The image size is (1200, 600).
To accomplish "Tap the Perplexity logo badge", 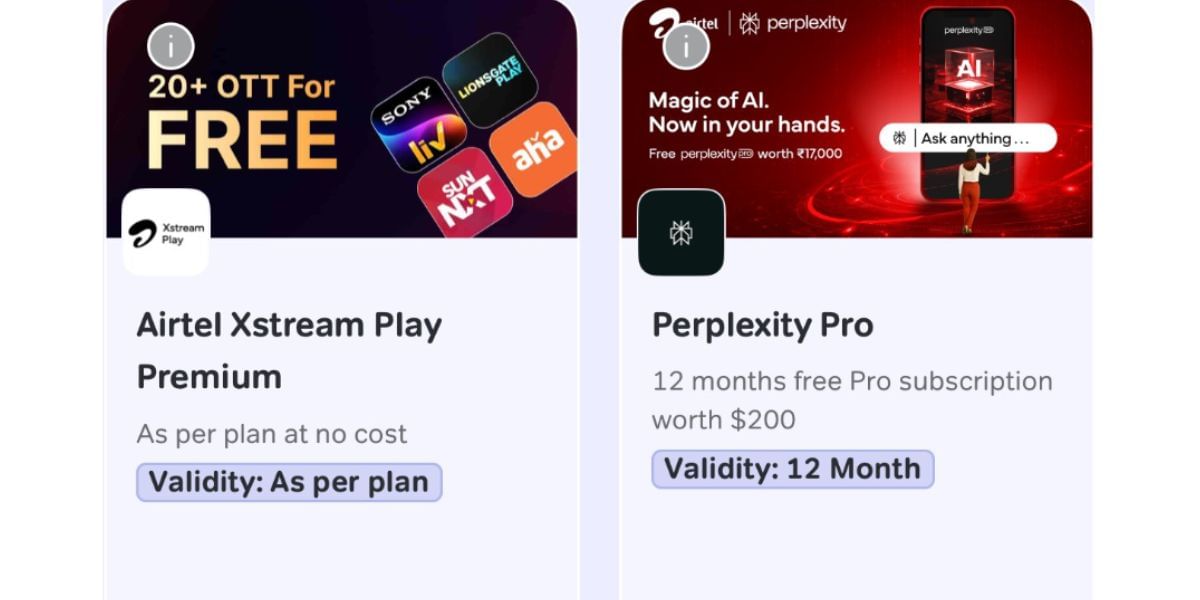I will (681, 232).
